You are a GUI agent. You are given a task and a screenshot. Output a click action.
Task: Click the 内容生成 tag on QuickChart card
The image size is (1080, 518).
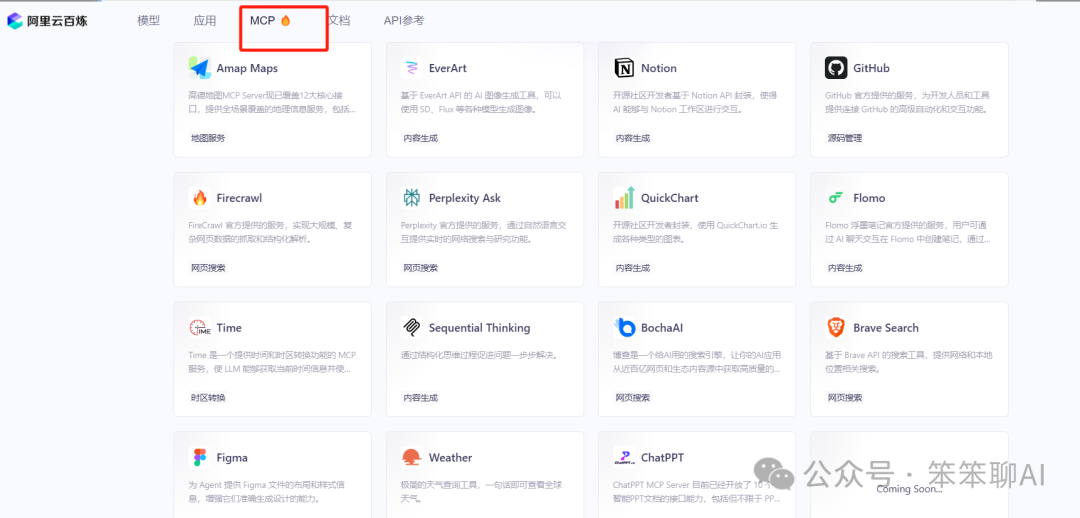[632, 268]
